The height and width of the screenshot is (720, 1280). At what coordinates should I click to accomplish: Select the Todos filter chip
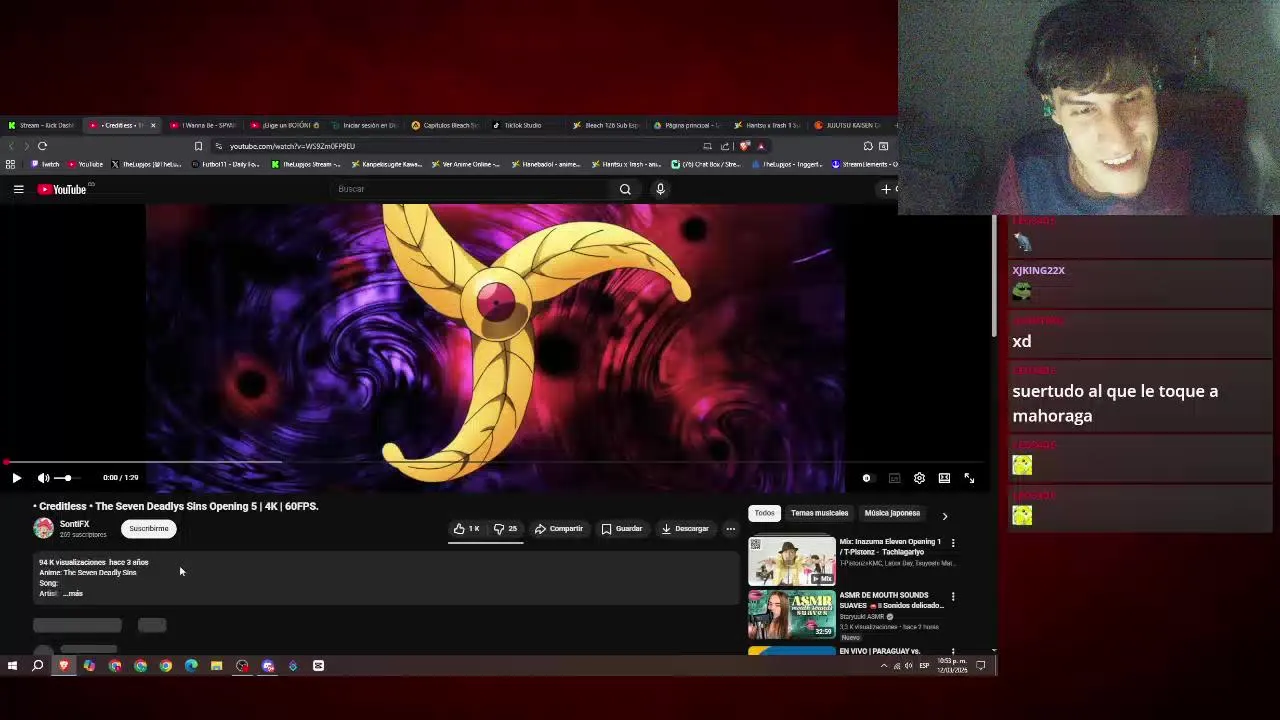764,513
